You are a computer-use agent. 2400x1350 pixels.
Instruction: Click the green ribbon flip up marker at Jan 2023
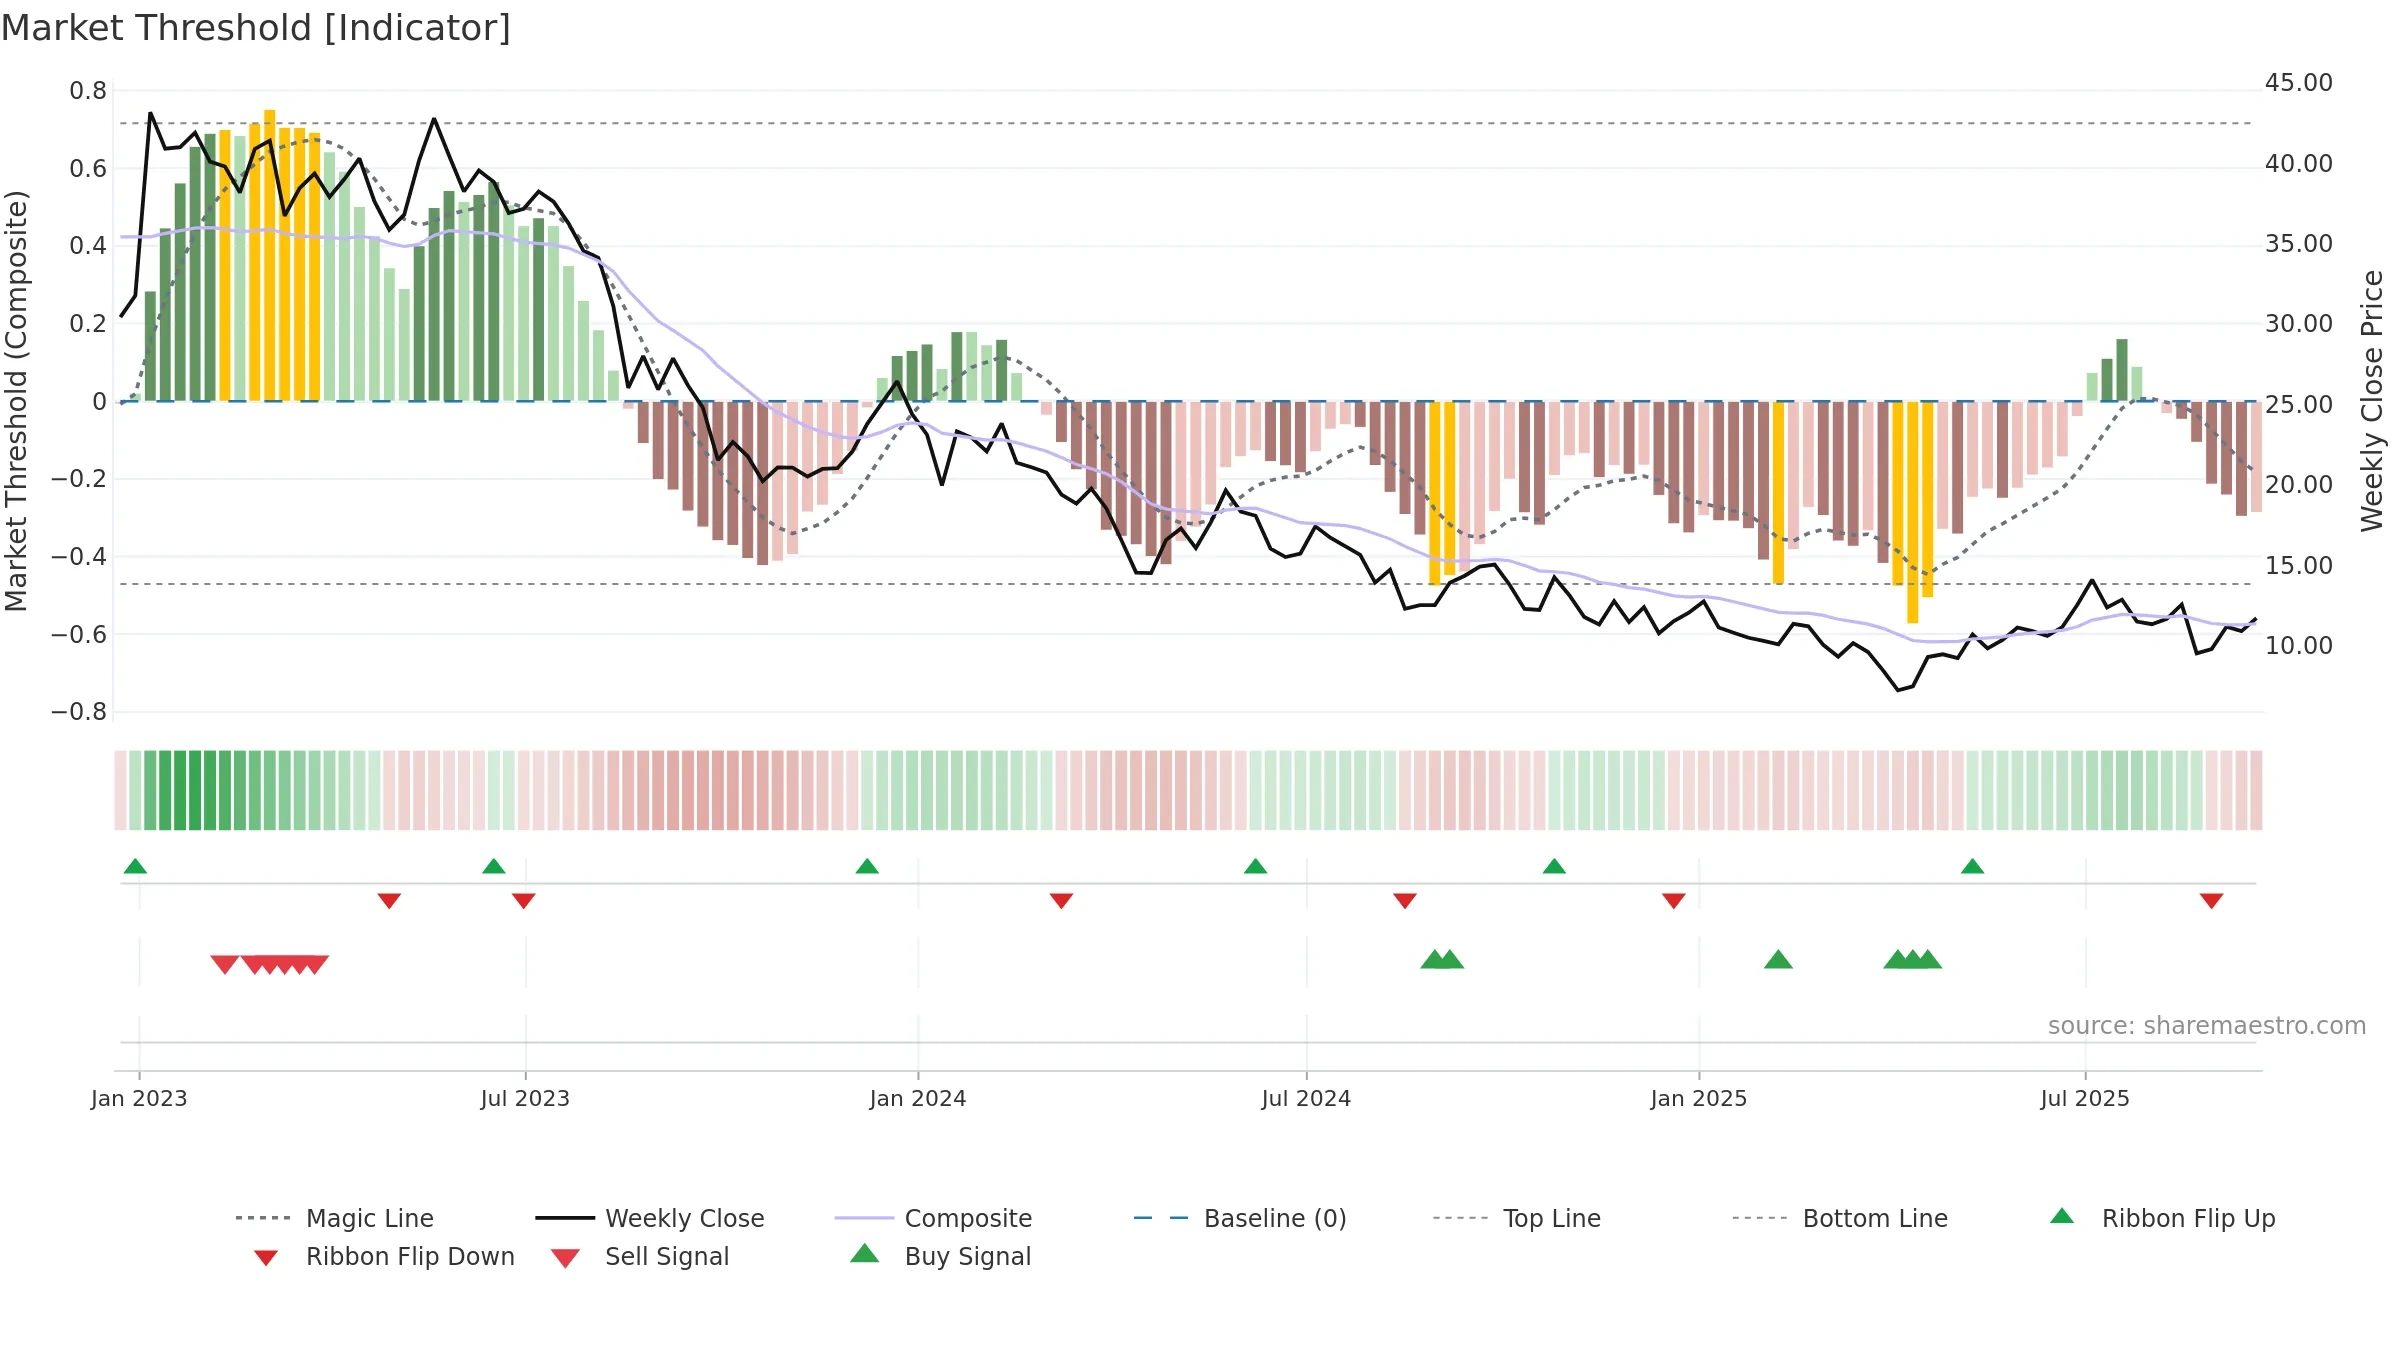[x=135, y=866]
